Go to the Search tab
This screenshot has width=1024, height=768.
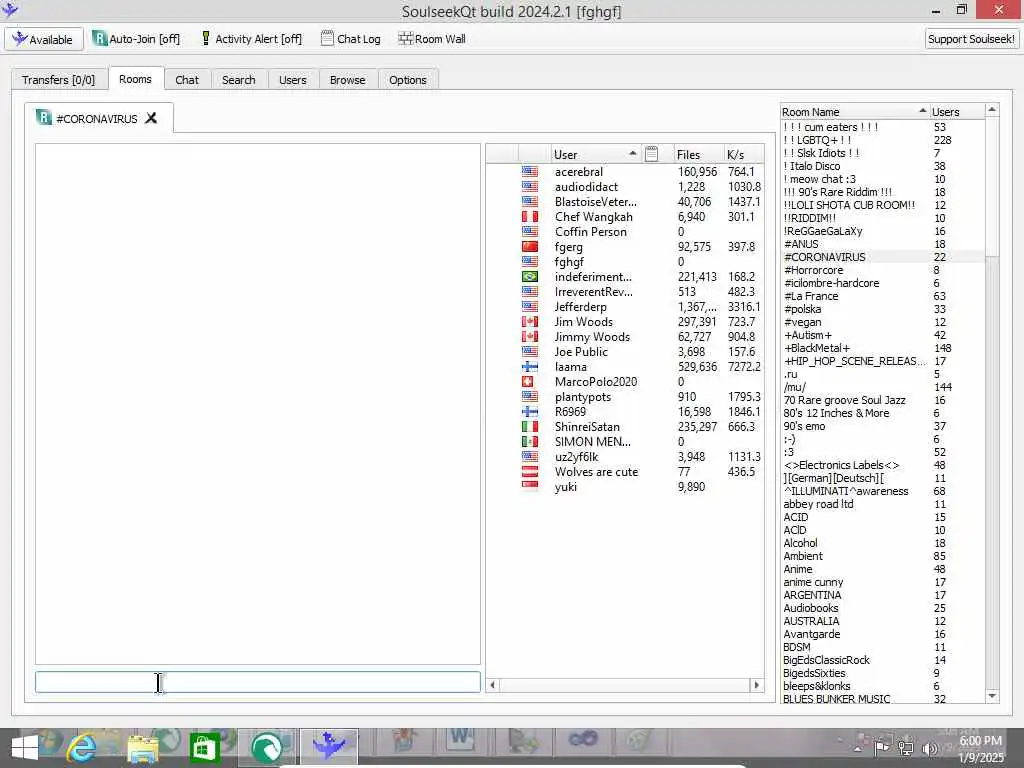[x=238, y=80]
